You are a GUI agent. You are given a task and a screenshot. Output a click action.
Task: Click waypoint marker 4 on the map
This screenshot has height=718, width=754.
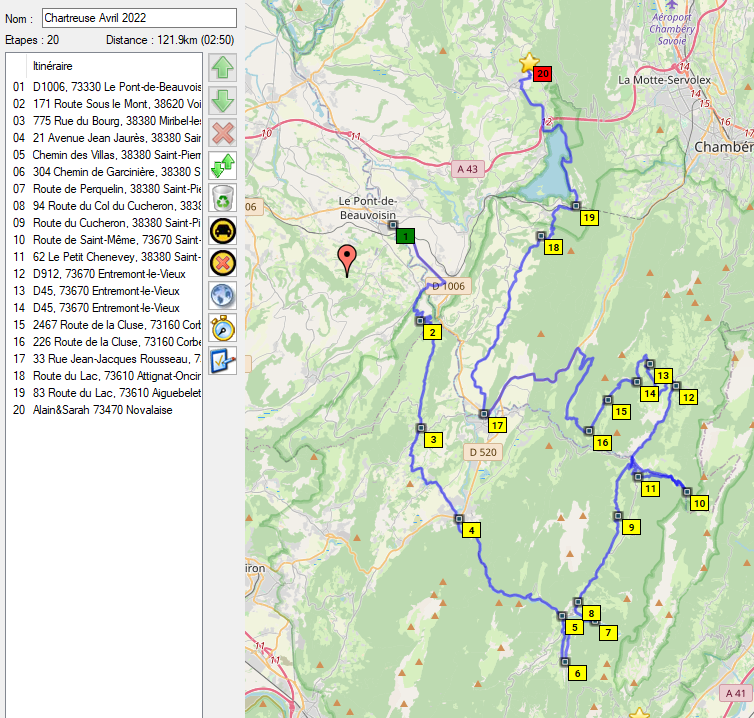click(x=470, y=530)
